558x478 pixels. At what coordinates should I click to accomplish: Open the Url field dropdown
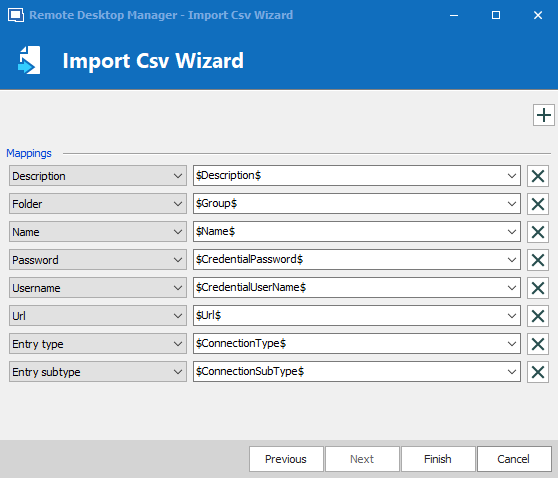(98, 315)
